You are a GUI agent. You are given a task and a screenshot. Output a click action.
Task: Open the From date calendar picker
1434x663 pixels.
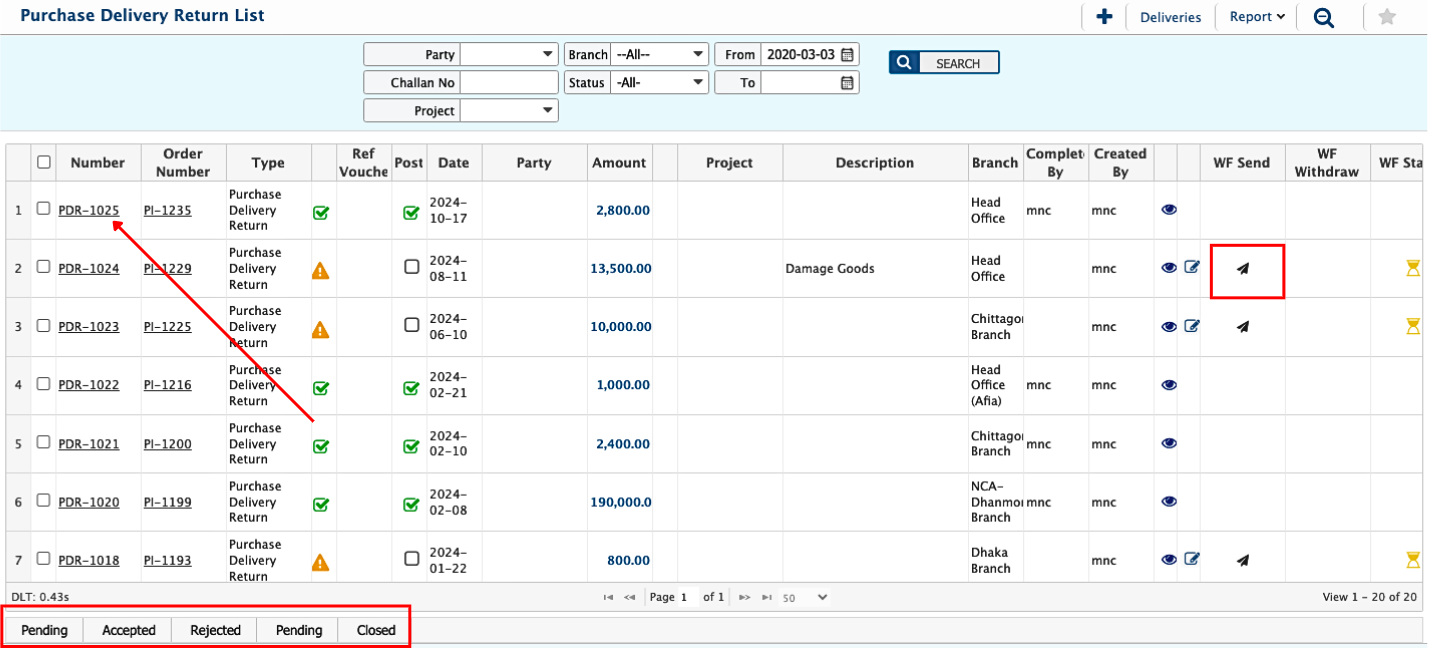[847, 55]
